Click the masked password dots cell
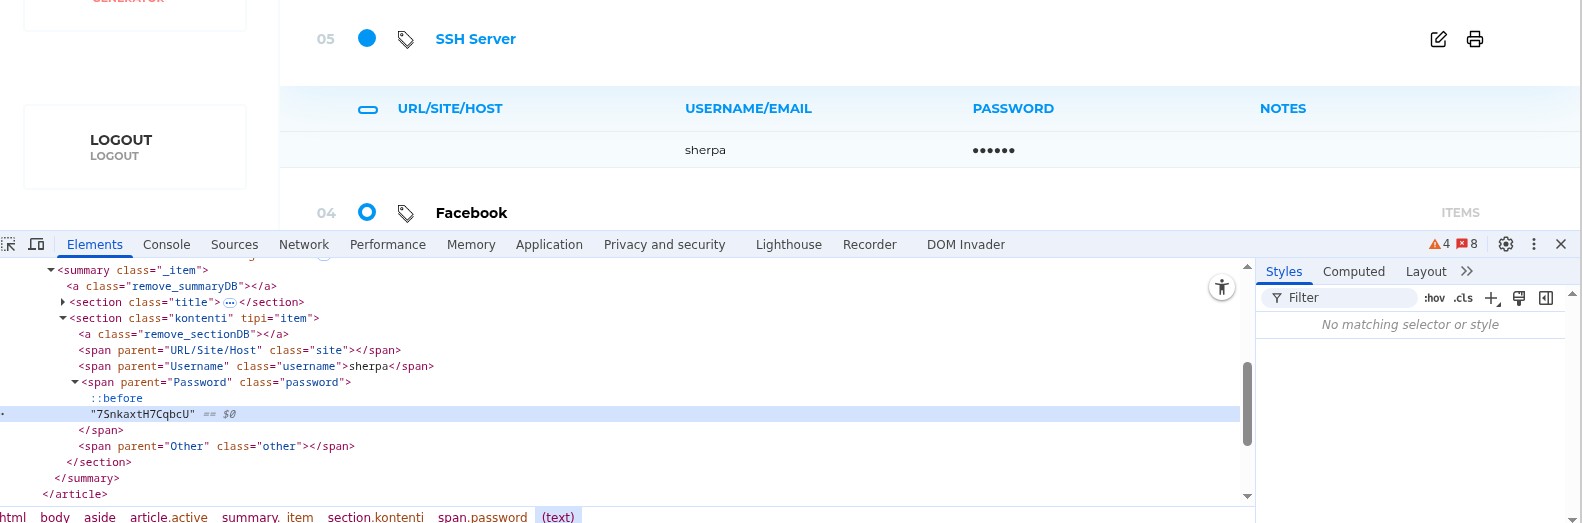 pyautogui.click(x=993, y=150)
